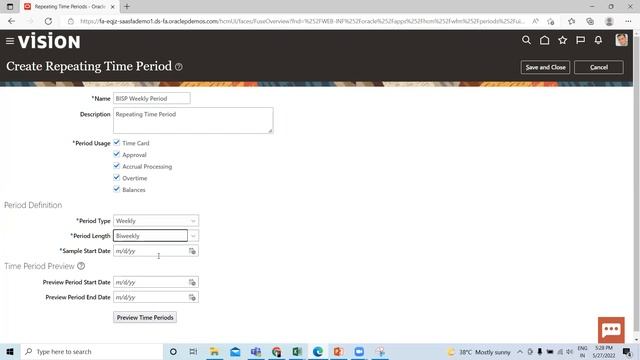Open browser settings ellipsis menu

(x=628, y=21)
